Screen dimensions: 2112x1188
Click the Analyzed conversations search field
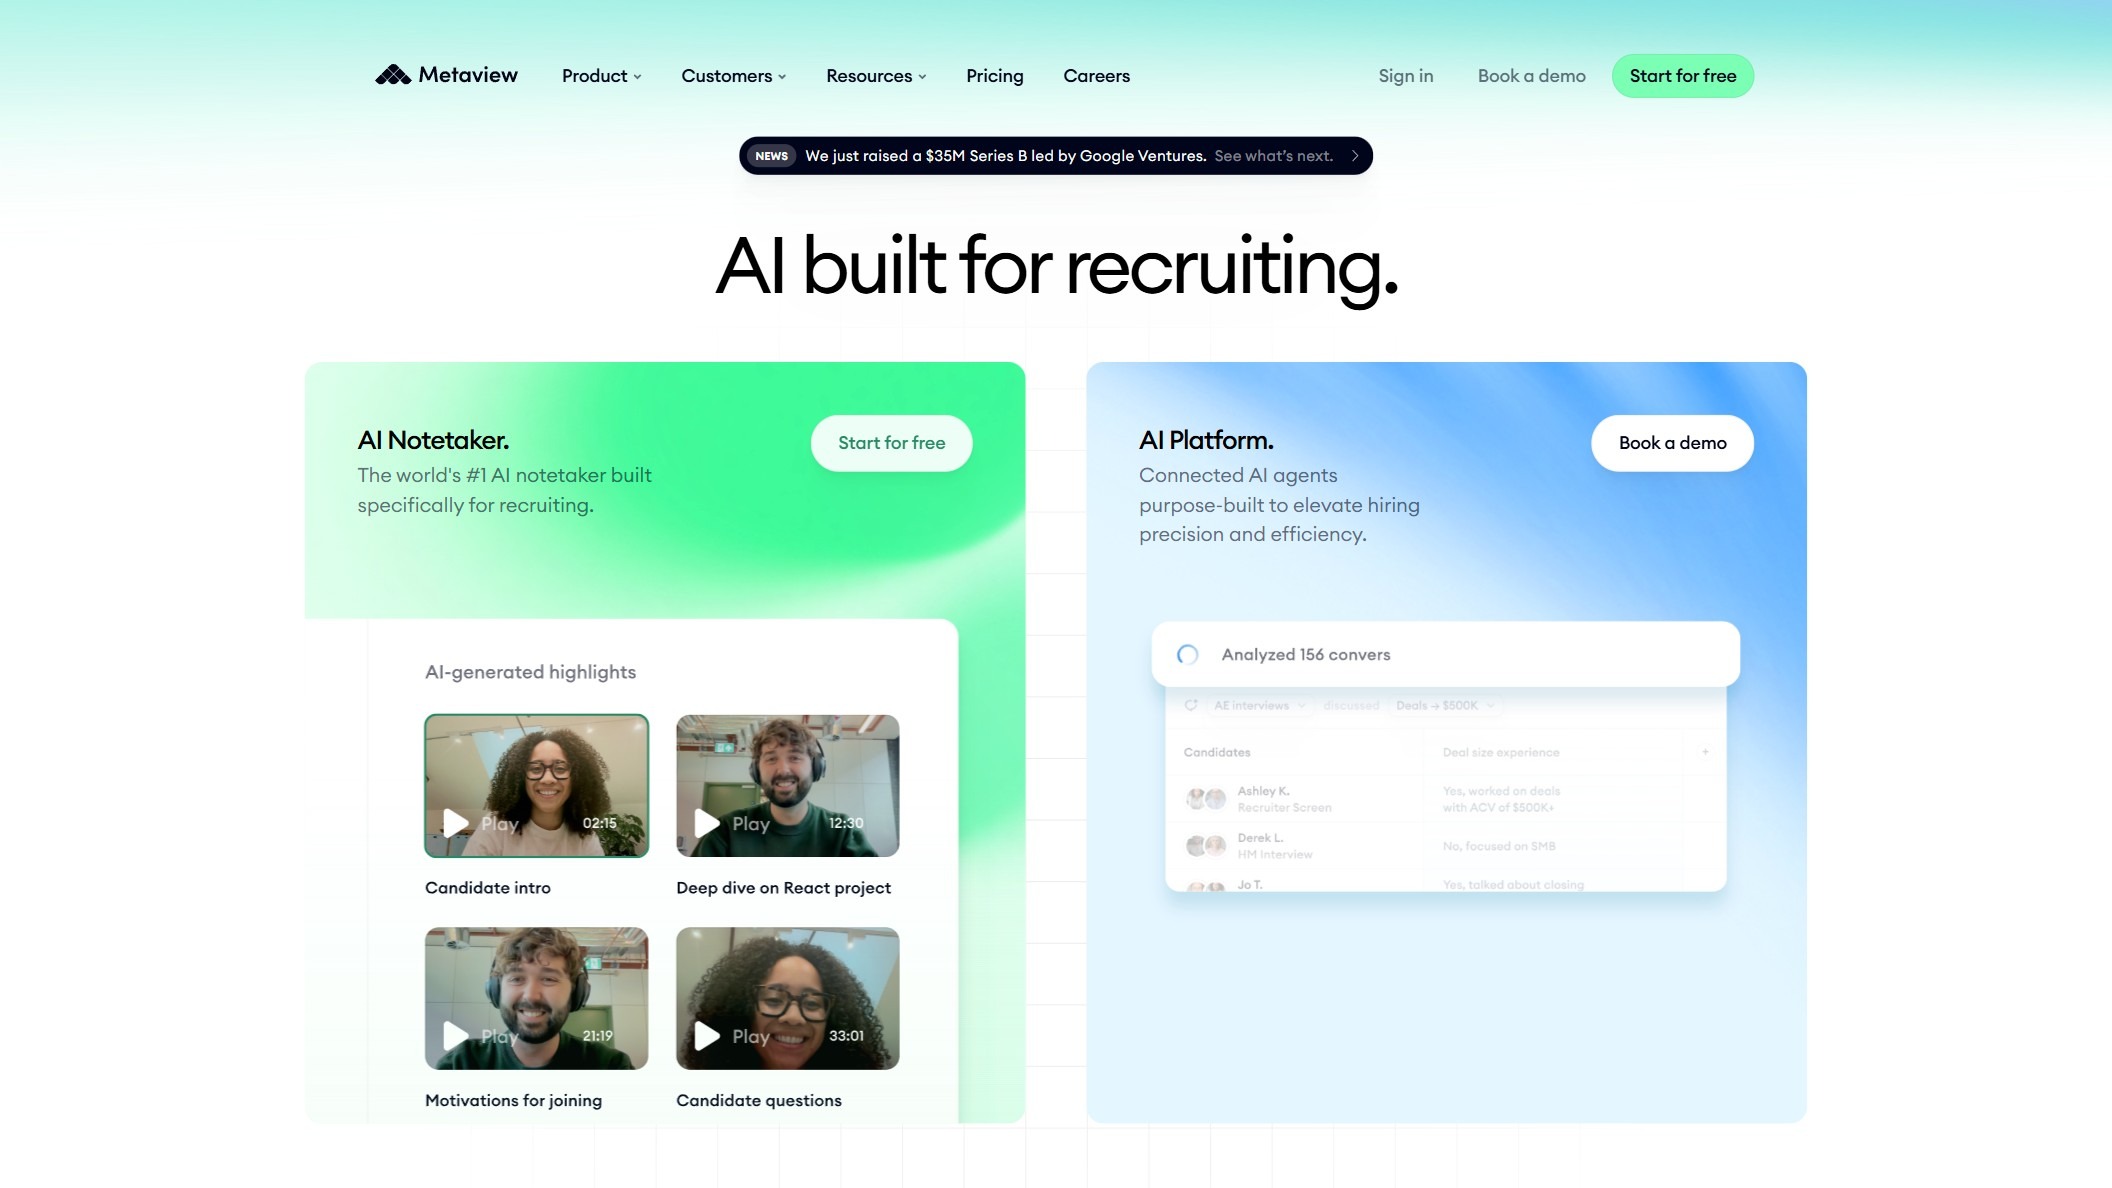(1460, 655)
